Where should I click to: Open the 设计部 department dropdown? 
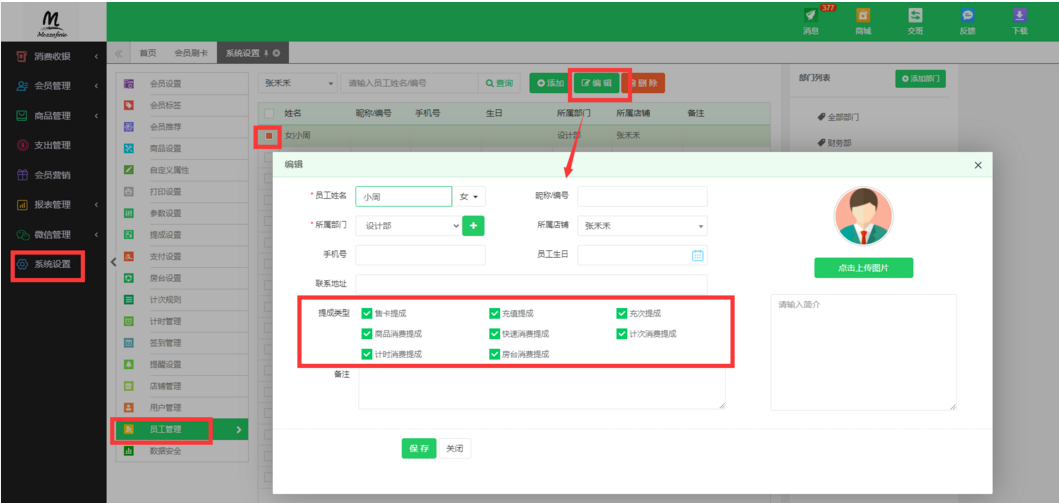click(x=408, y=226)
